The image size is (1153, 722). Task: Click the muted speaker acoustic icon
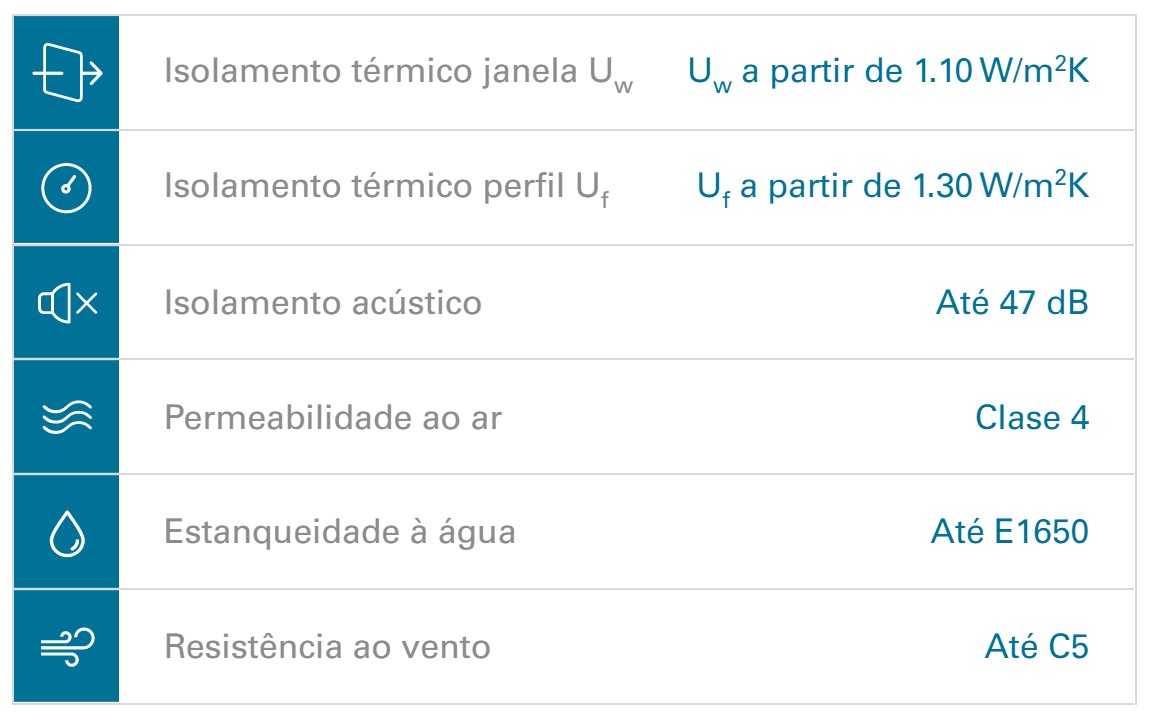pyautogui.click(x=68, y=303)
